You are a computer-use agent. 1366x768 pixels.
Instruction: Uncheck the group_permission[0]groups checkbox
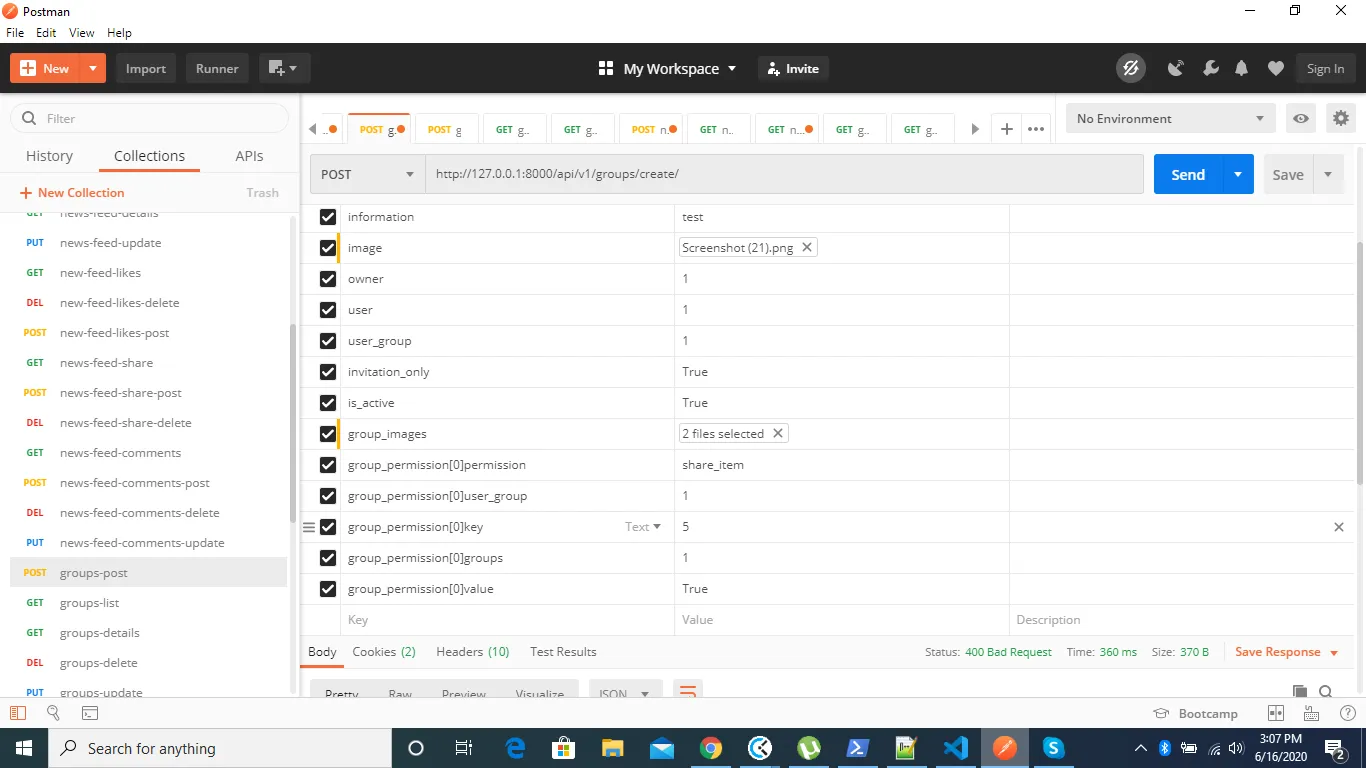(x=328, y=558)
